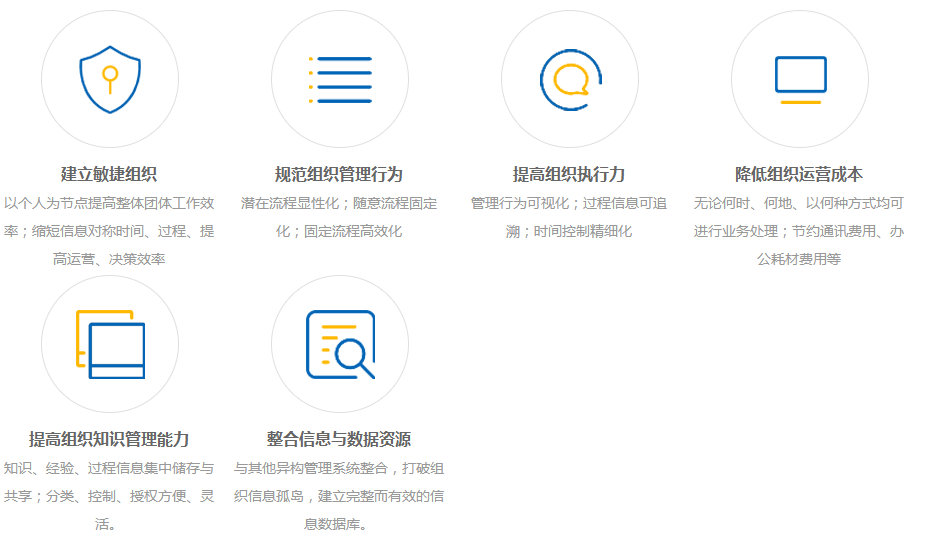Screen dimensions: 927x537
Task: Open the 建立敏捷组织 heading
Action: coord(109,174)
